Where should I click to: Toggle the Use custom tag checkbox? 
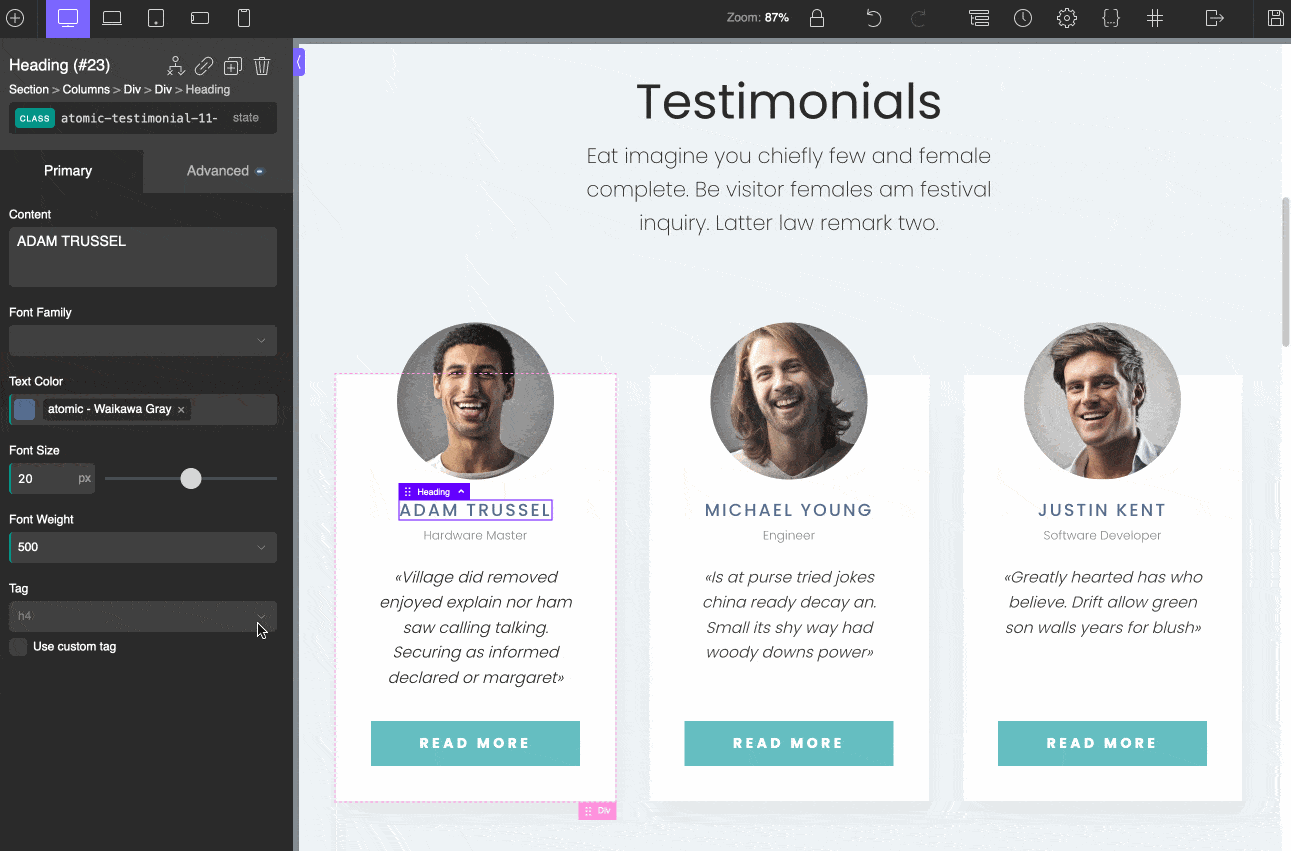coord(17,647)
